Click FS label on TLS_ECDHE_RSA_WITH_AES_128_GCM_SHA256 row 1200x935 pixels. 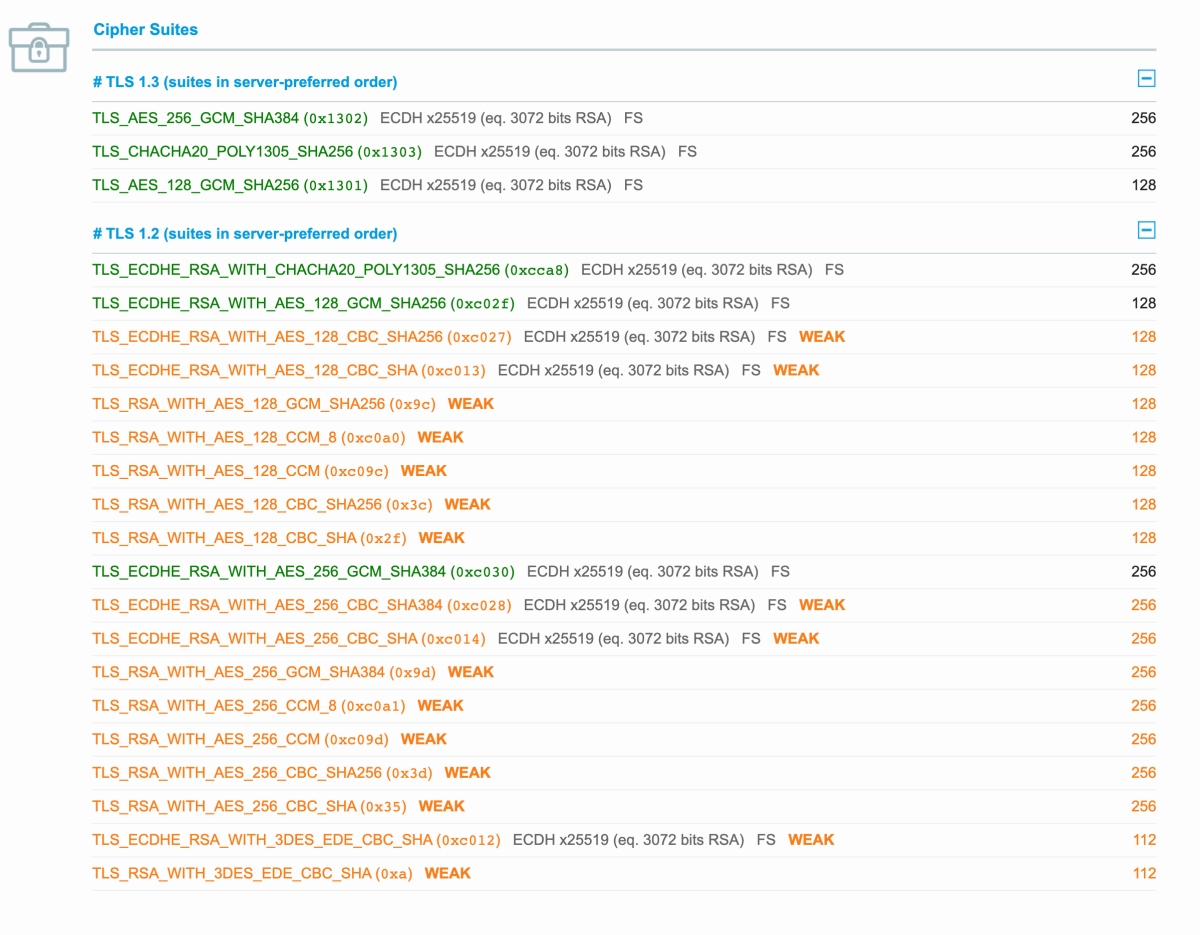780,303
